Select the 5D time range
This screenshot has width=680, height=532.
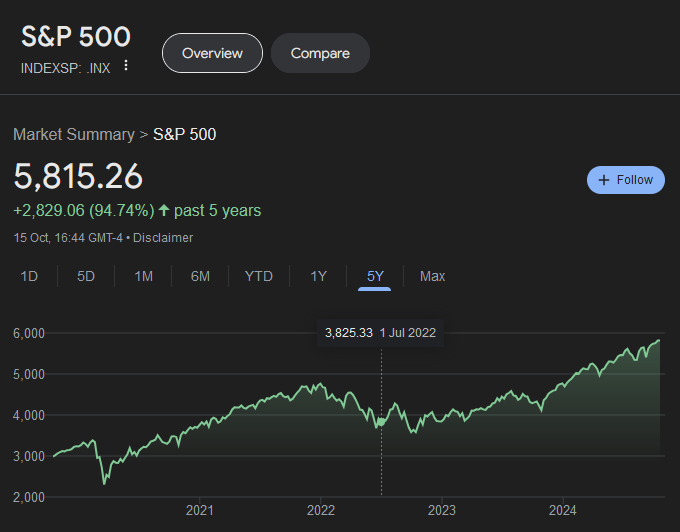(86, 276)
